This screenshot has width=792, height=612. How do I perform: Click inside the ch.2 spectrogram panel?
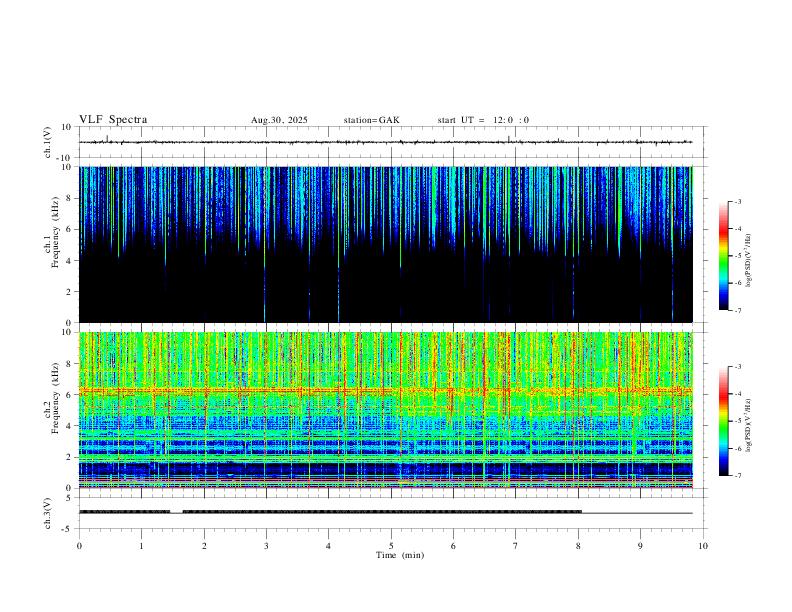(x=386, y=410)
